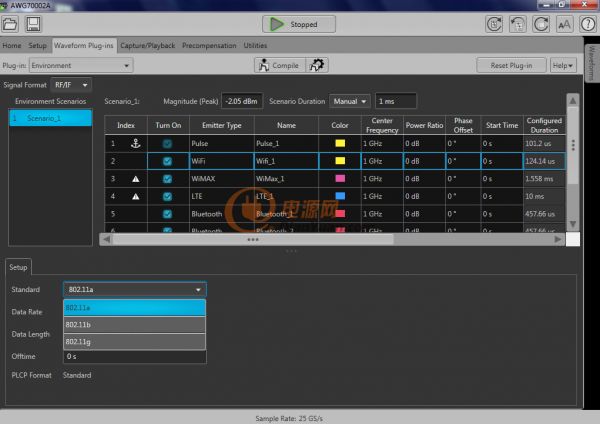Select 802.11b from the Standard list
The height and width of the screenshot is (424, 600).
pyautogui.click(x=135, y=325)
